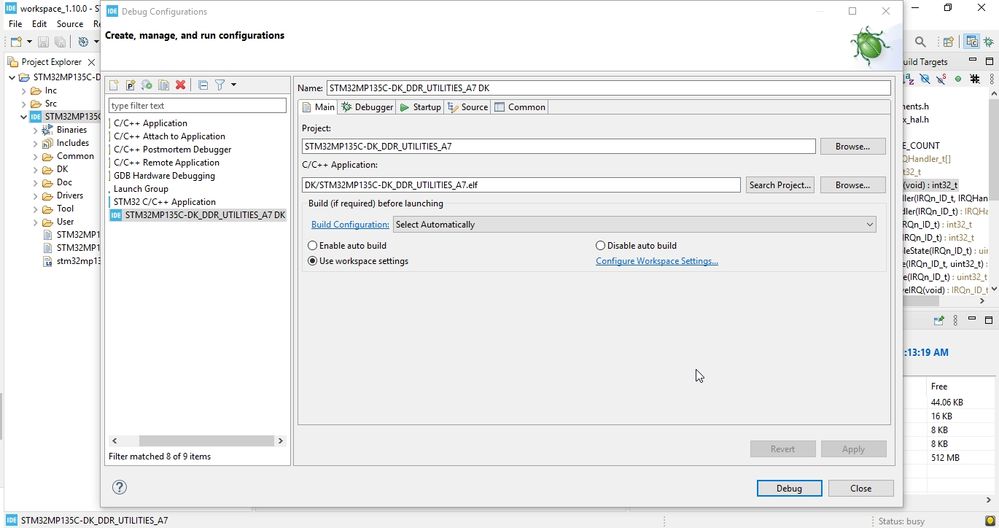The height and width of the screenshot is (528, 999).
Task: Collapse all launch configuration tree items
Action: (x=202, y=85)
